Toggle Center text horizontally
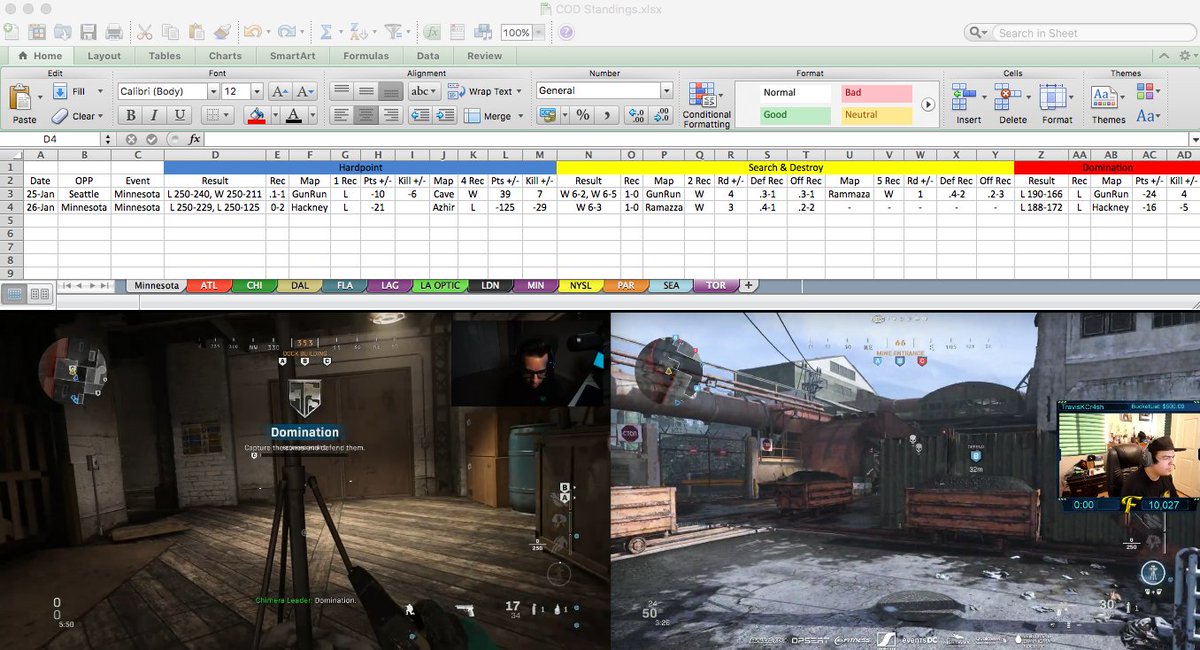Image resolution: width=1200 pixels, height=650 pixels. click(x=367, y=116)
